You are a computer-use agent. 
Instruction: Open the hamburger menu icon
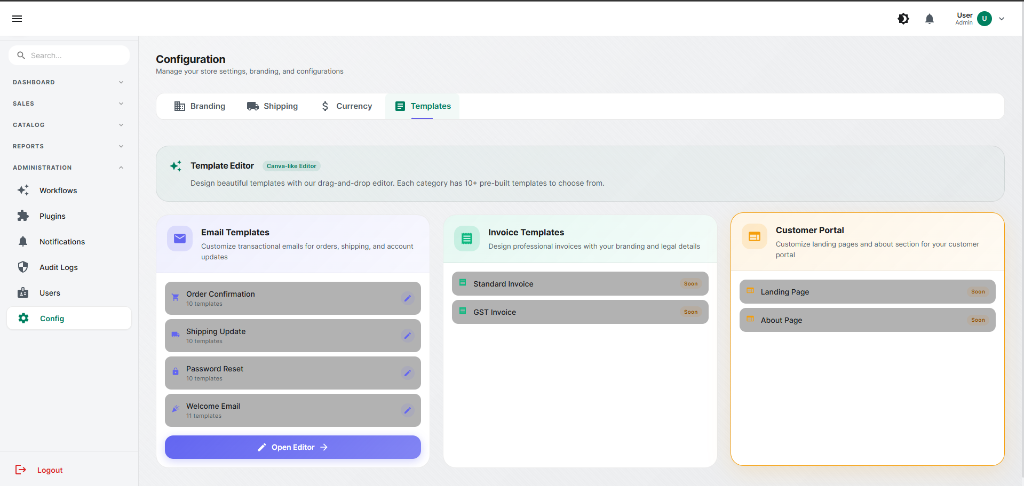tap(17, 19)
